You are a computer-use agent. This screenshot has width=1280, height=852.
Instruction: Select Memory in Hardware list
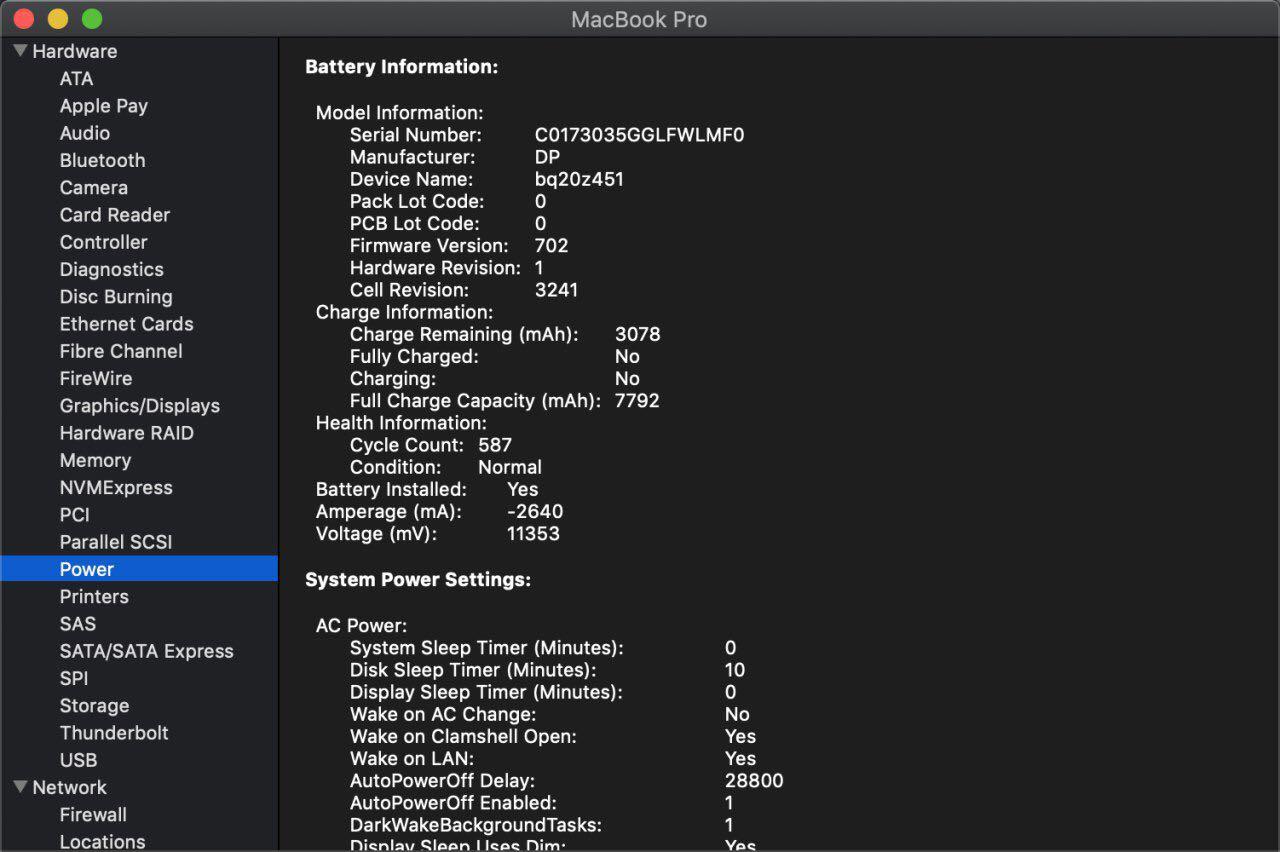[95, 460]
